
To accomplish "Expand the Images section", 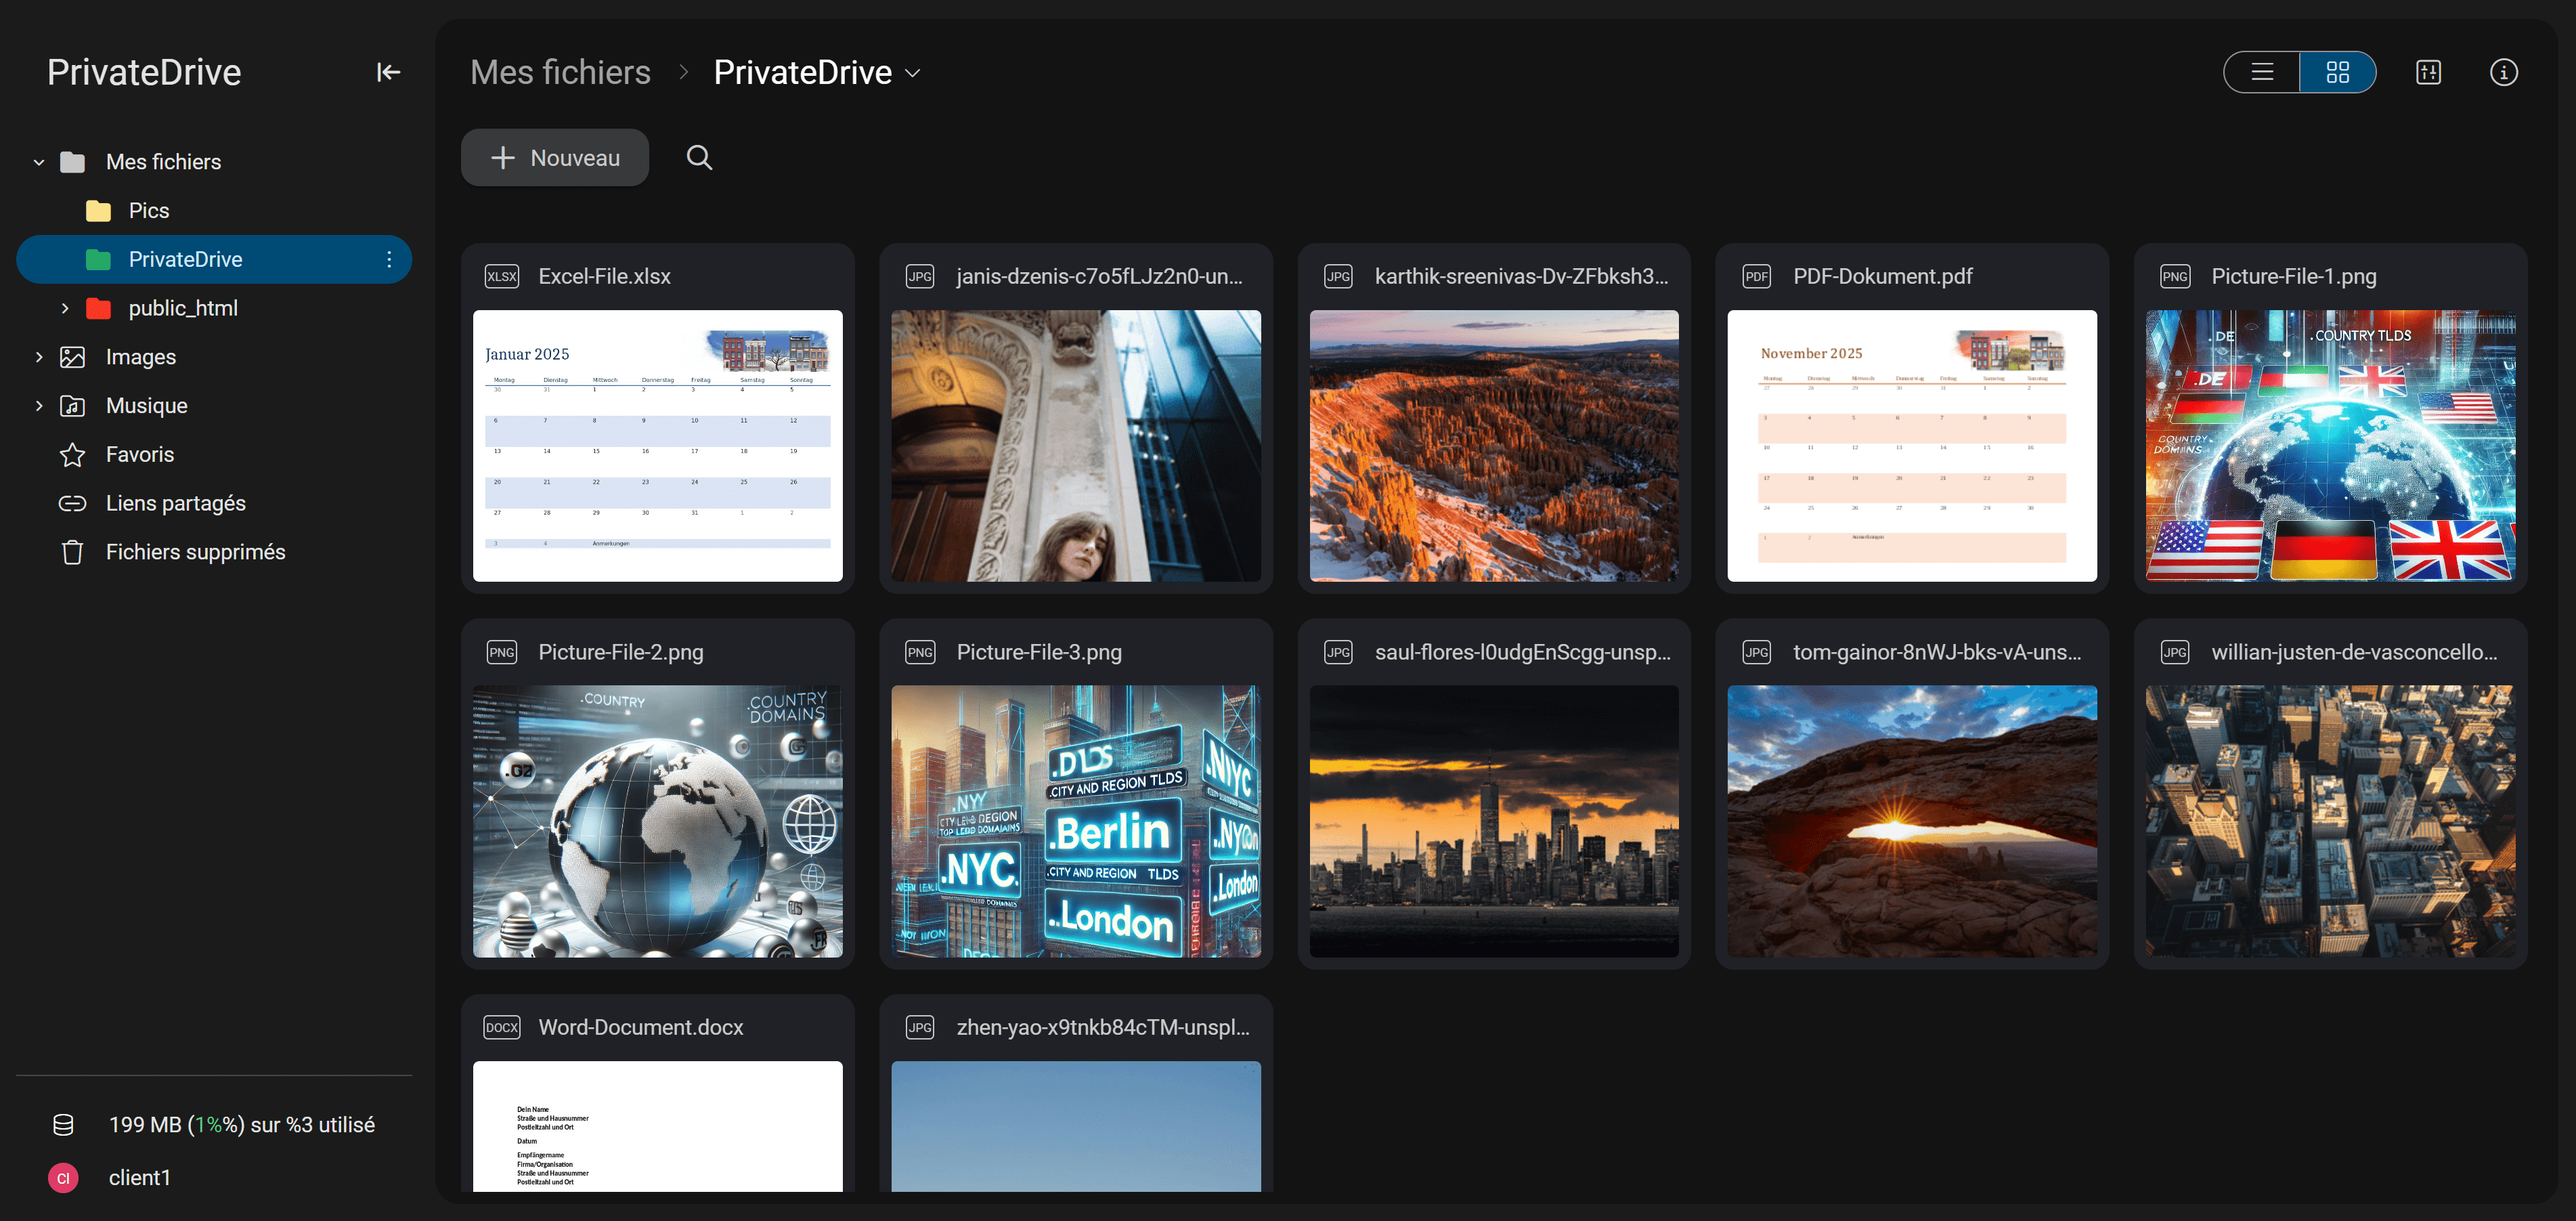I will coord(39,357).
